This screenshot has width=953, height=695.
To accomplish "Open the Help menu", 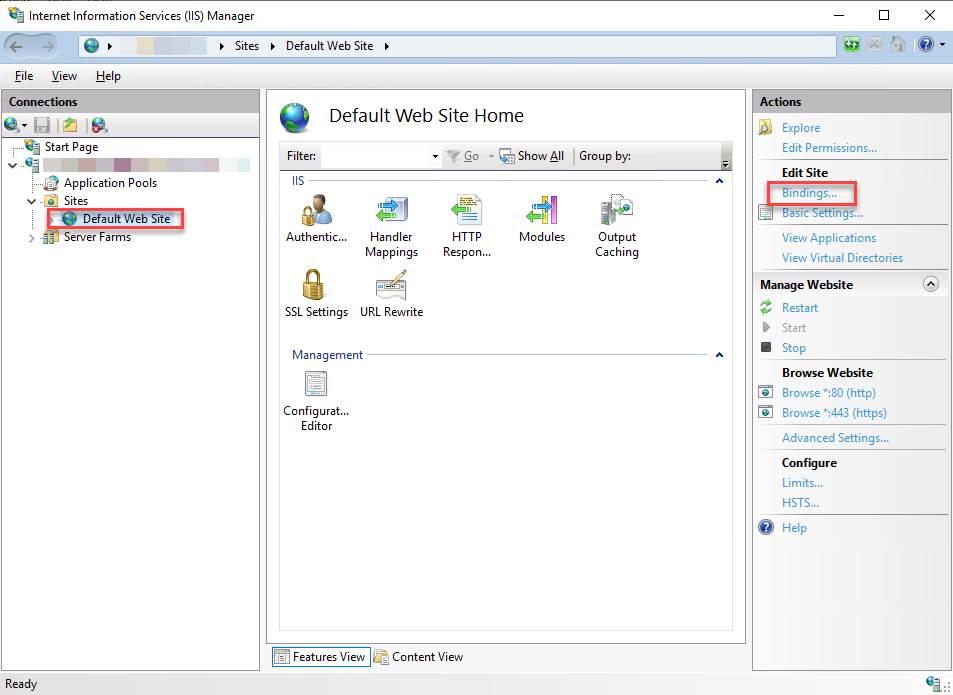I will click(108, 76).
